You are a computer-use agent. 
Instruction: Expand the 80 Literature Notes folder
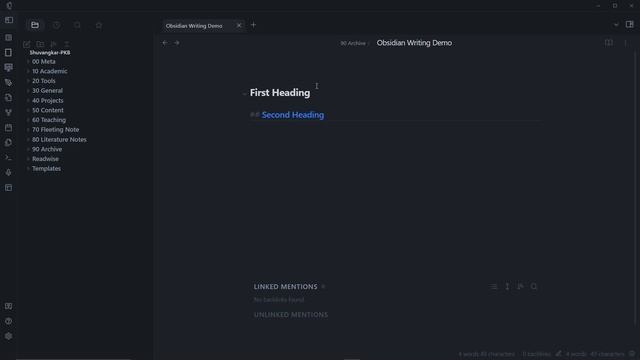pyautogui.click(x=59, y=140)
